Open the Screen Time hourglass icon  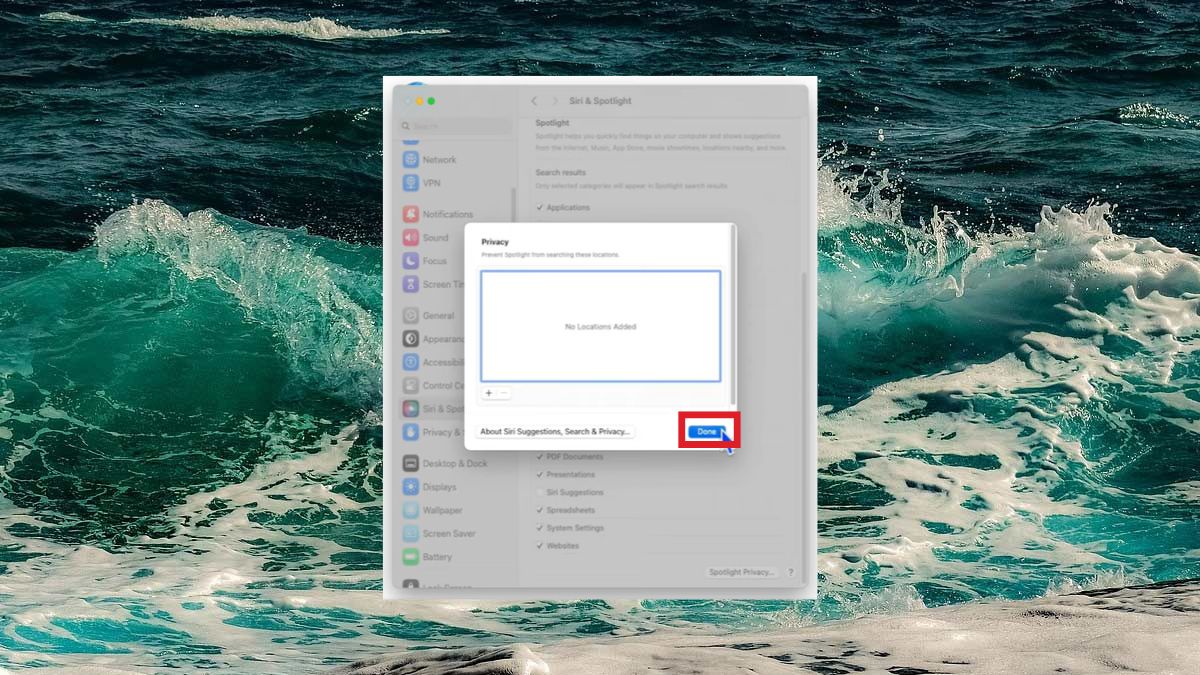pyautogui.click(x=411, y=284)
